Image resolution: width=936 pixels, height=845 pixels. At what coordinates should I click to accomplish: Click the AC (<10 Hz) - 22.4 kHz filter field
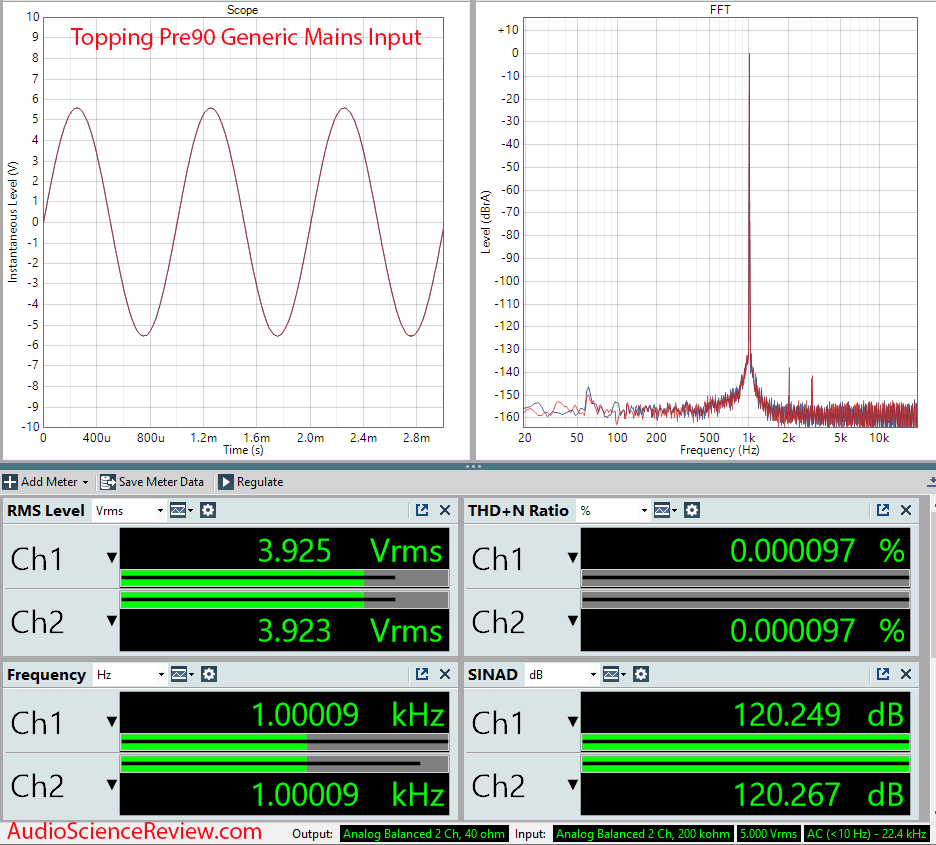(867, 834)
